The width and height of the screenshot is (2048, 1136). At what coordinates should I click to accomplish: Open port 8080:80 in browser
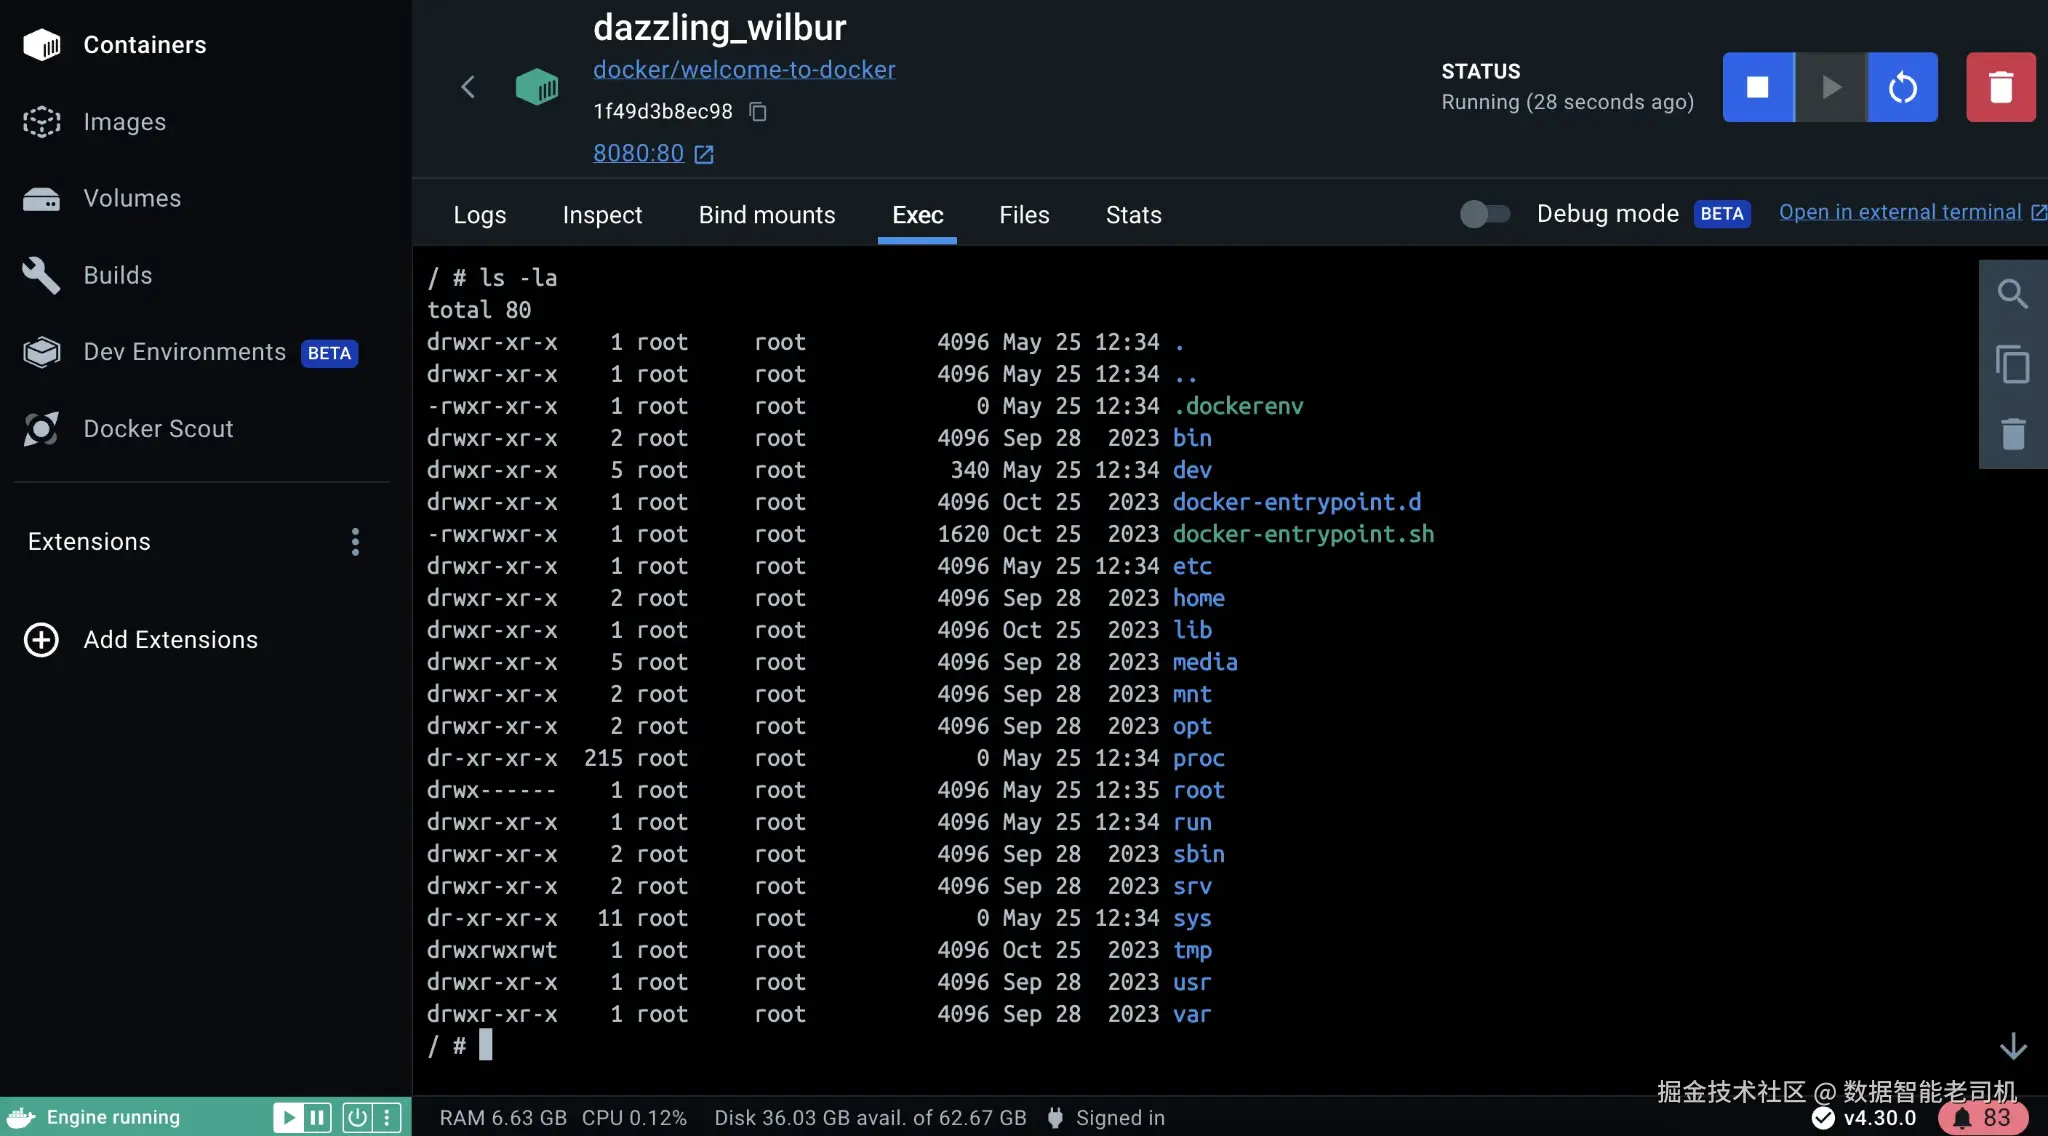[x=653, y=153]
